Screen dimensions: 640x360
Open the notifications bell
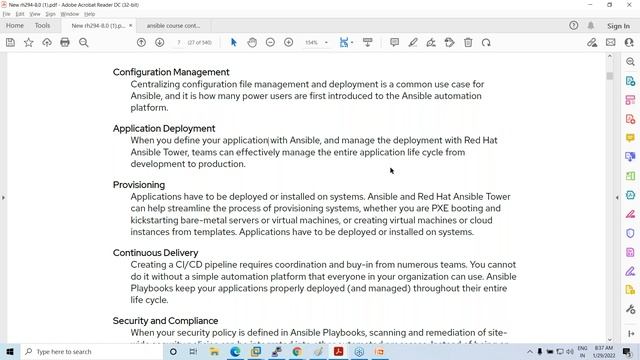[591, 25]
